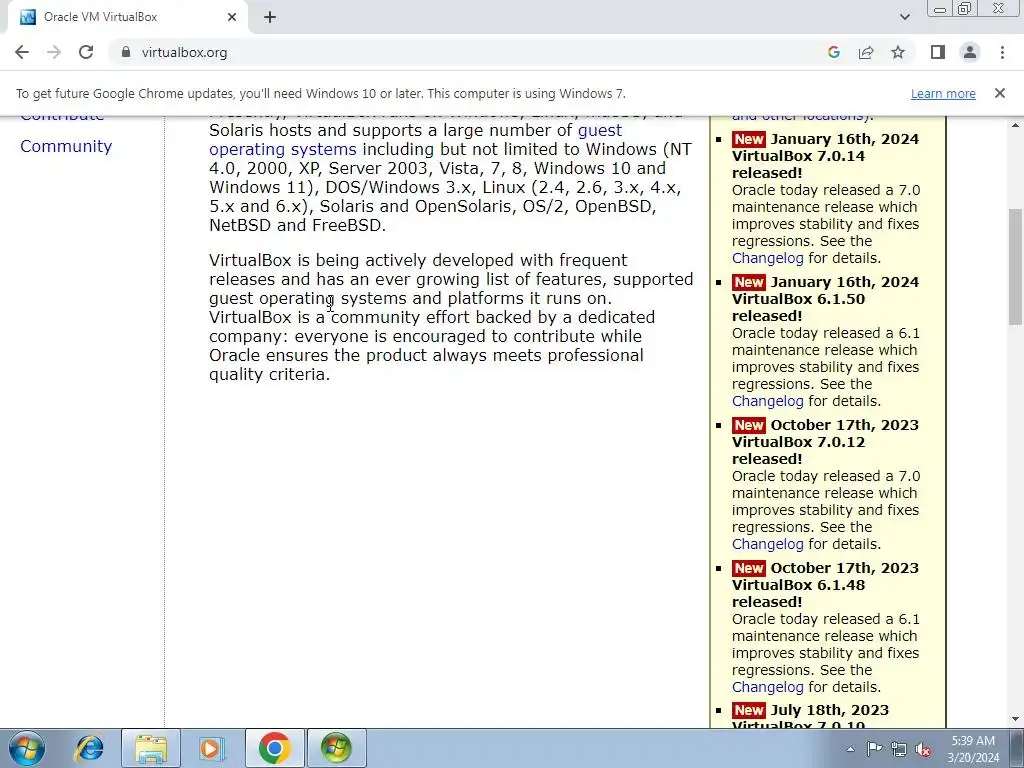Launch Internet Explorer from the taskbar
The width and height of the screenshot is (1024, 768).
pyautogui.click(x=89, y=748)
